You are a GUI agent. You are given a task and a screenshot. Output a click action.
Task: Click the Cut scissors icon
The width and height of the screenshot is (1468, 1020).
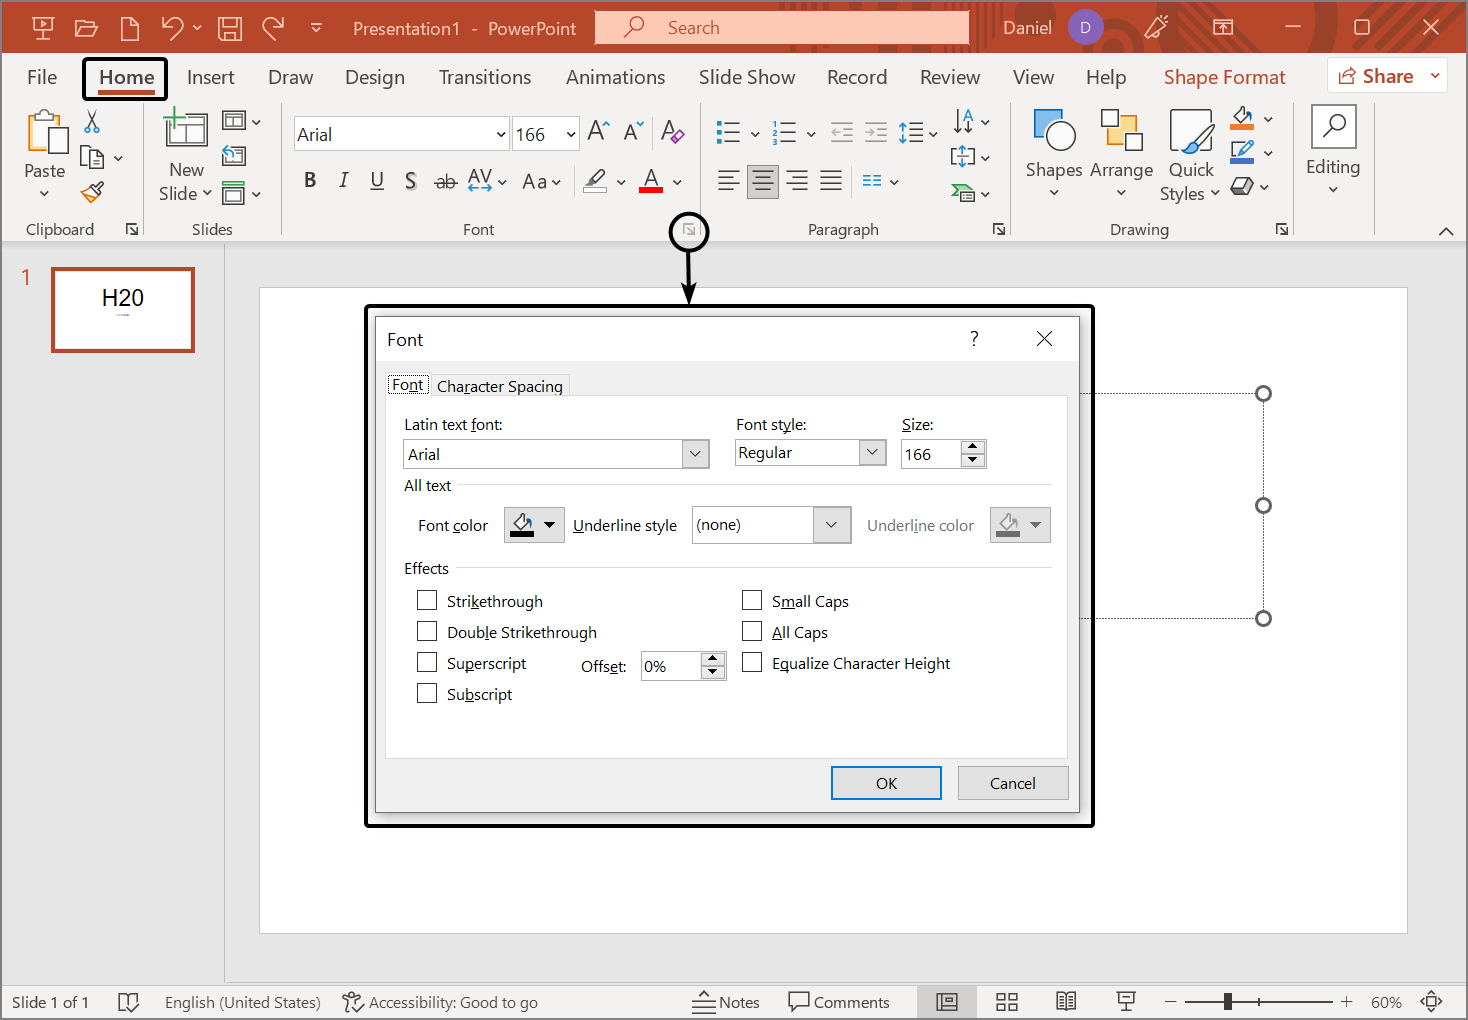pos(91,119)
